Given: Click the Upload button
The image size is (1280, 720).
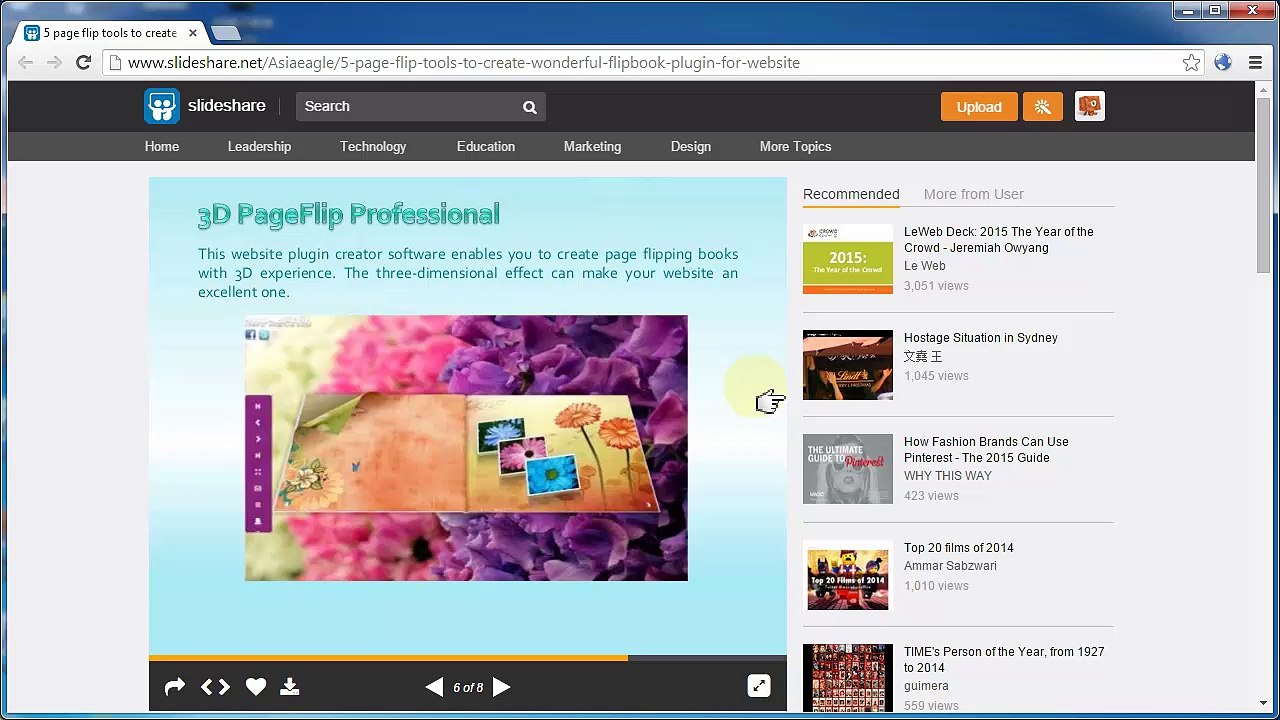Looking at the screenshot, I should [979, 107].
